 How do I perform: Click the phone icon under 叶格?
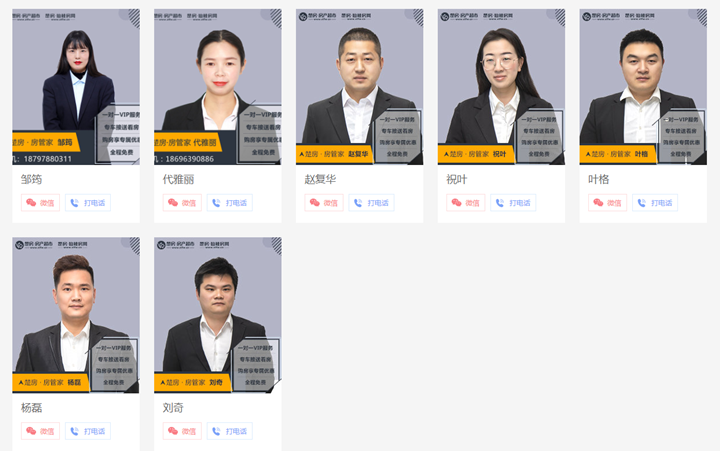point(641,203)
